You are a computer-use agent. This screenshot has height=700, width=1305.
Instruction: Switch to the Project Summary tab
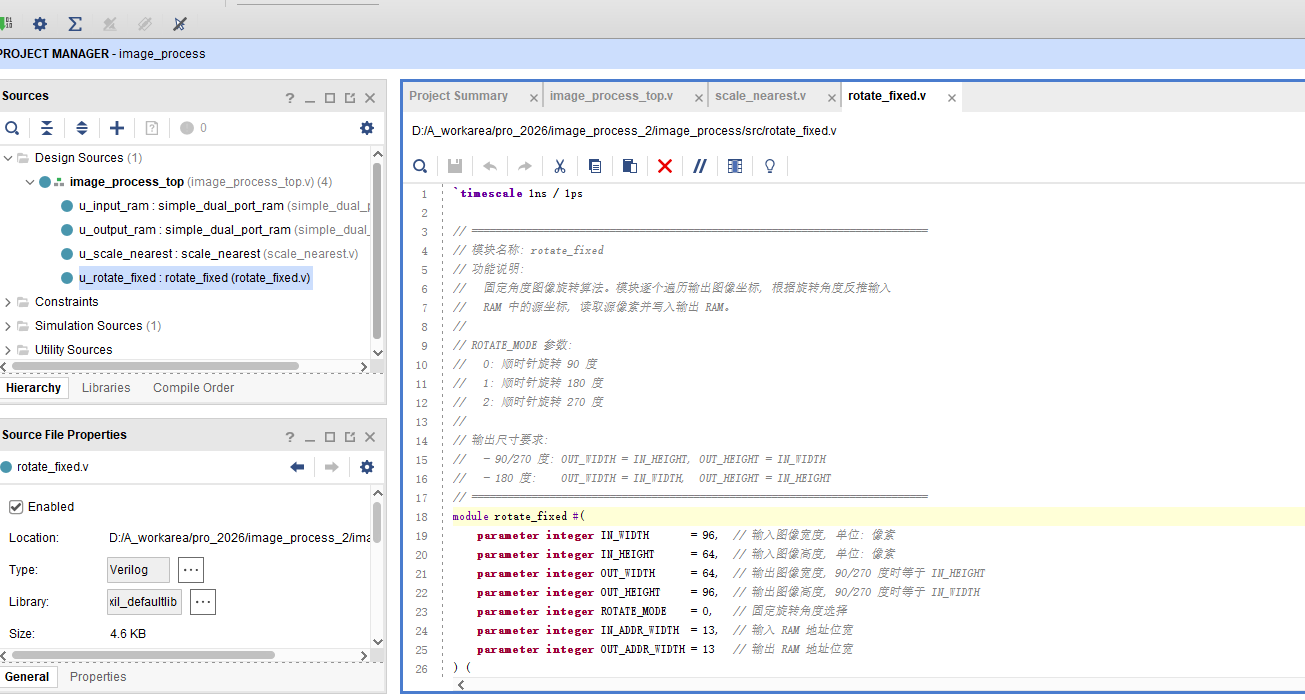(x=458, y=96)
